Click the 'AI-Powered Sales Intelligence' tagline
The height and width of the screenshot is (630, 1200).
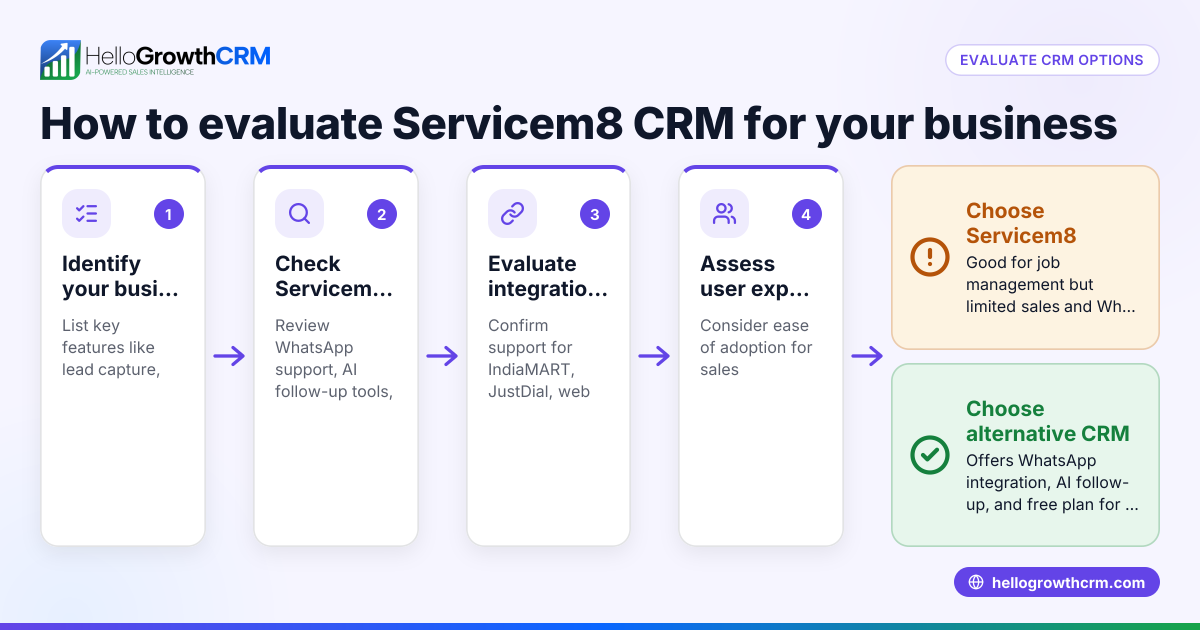139,73
